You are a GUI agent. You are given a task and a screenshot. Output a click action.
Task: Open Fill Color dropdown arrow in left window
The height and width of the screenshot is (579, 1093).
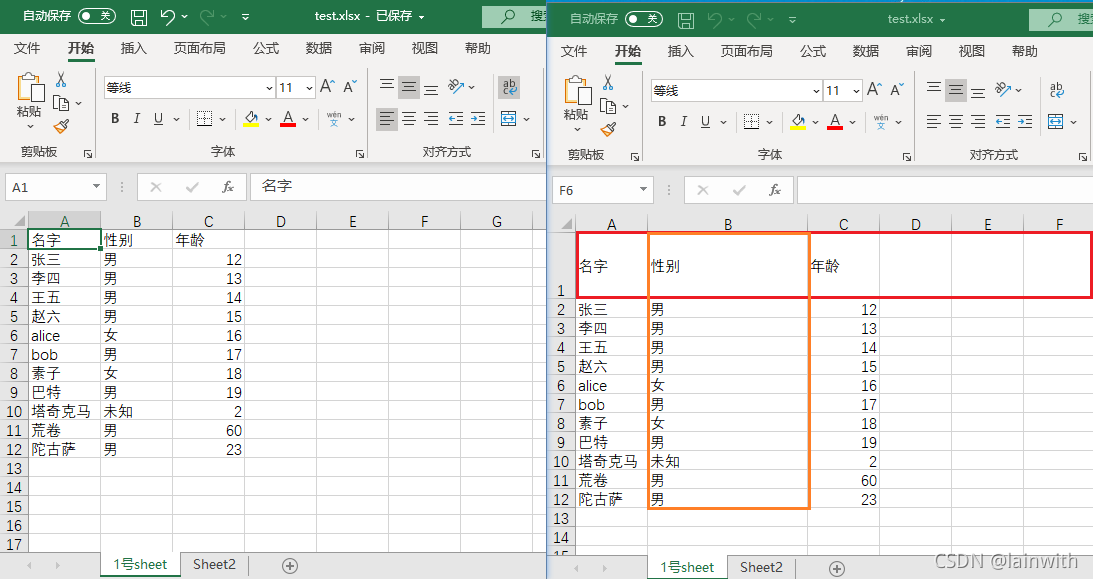268,119
